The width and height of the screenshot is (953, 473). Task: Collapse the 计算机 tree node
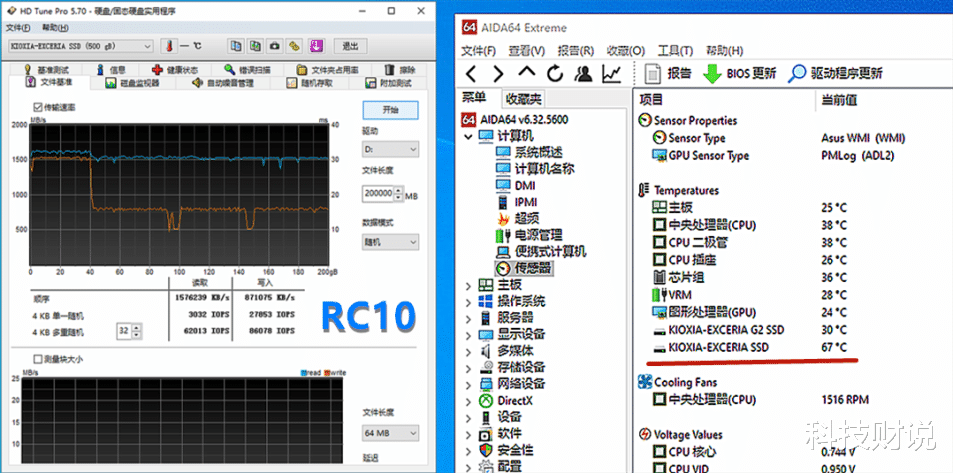[468, 136]
